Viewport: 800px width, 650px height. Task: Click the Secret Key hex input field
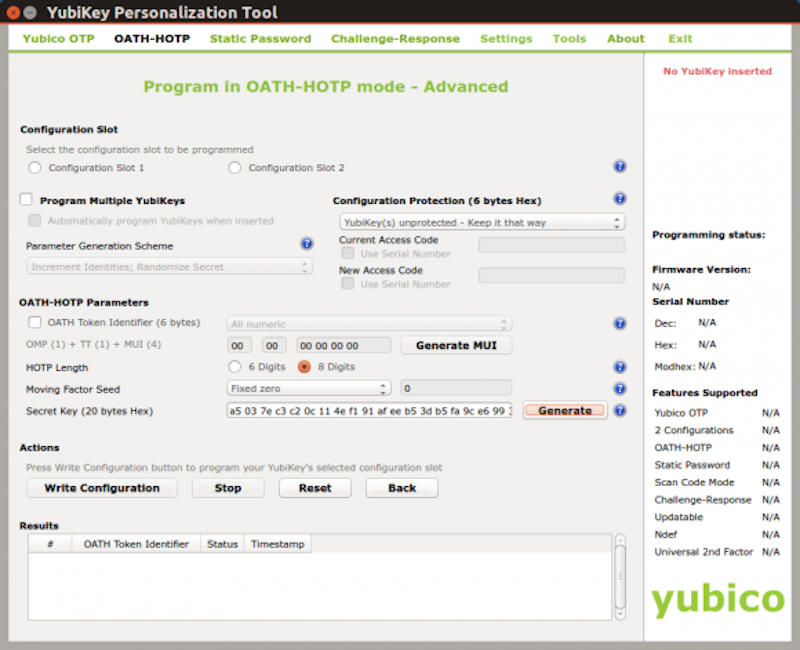point(369,411)
